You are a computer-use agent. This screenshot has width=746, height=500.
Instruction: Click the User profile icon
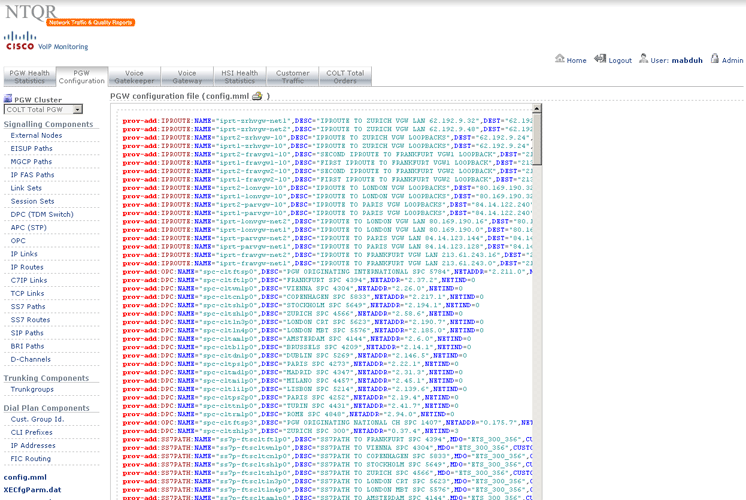click(645, 60)
